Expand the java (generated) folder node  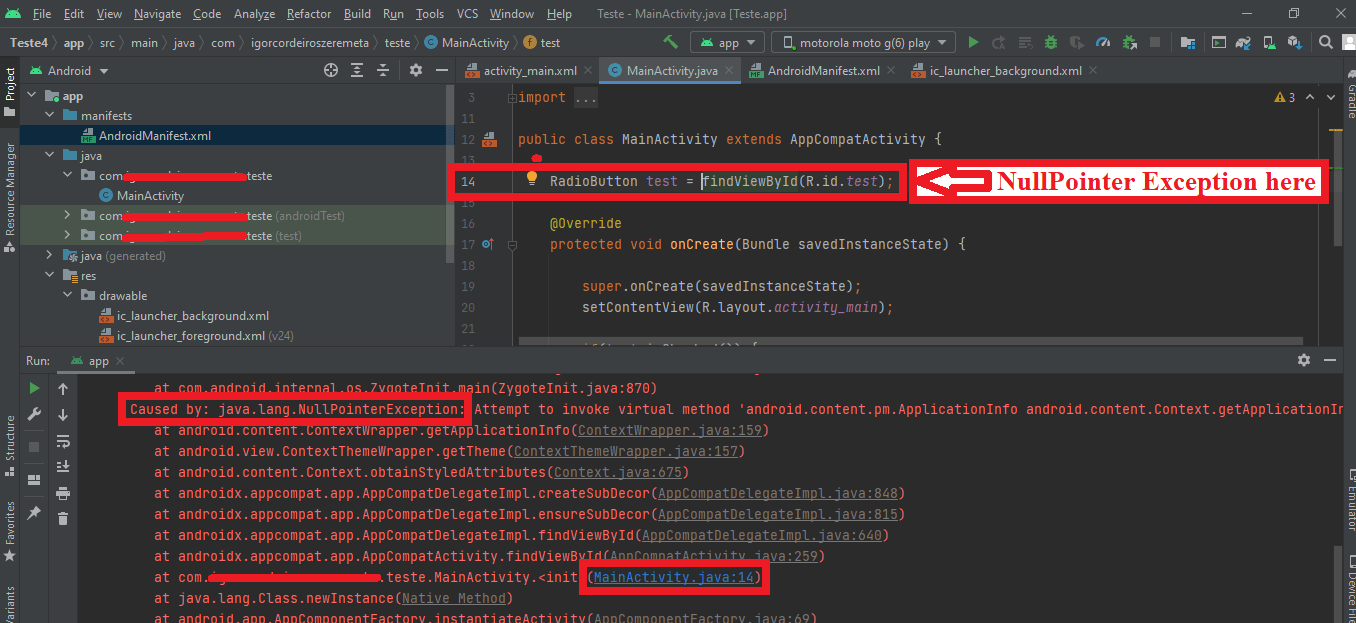48,256
